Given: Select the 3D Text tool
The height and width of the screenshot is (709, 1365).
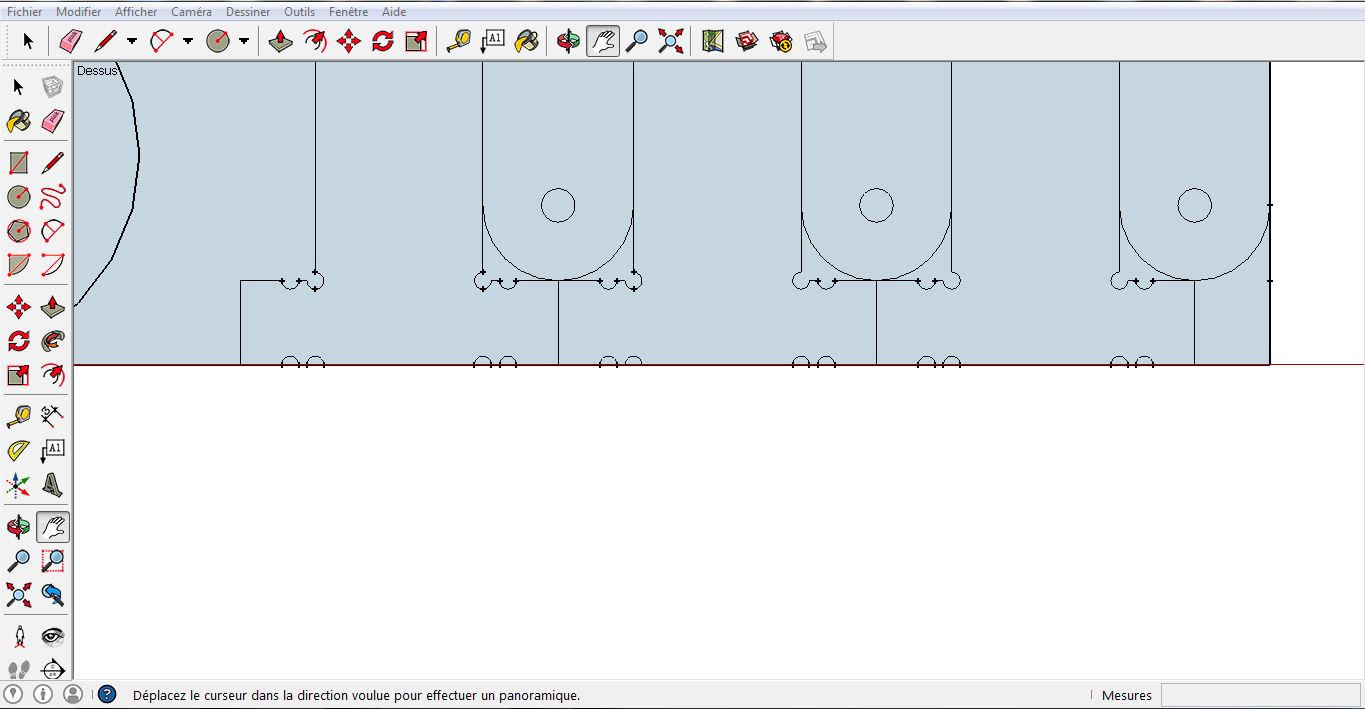Looking at the screenshot, I should pyautogui.click(x=53, y=485).
